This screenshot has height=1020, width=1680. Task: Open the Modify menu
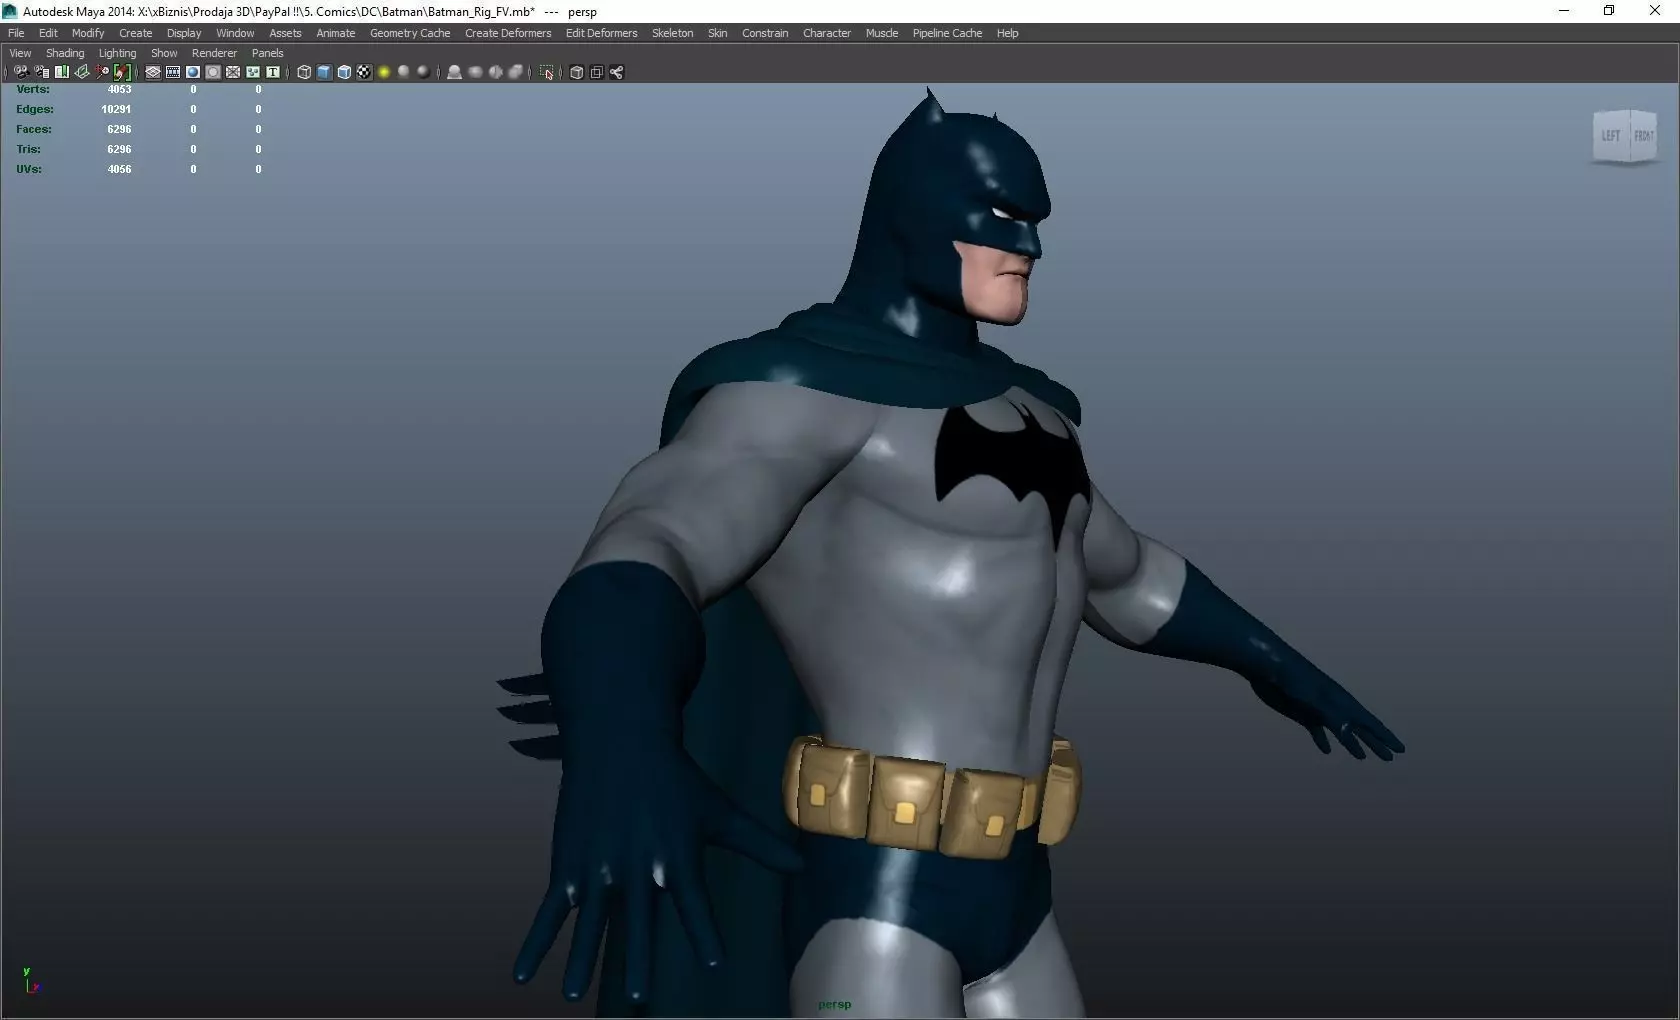[88, 33]
